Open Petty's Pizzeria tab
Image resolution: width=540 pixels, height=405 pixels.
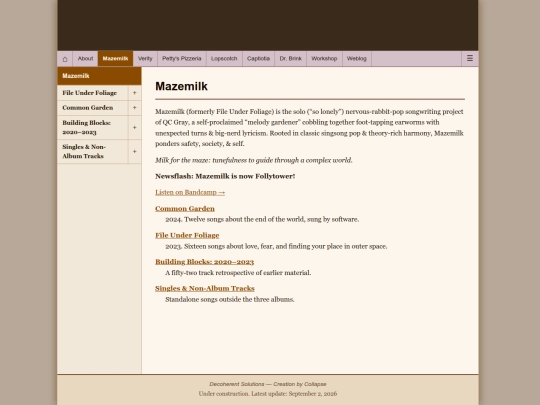click(182, 59)
